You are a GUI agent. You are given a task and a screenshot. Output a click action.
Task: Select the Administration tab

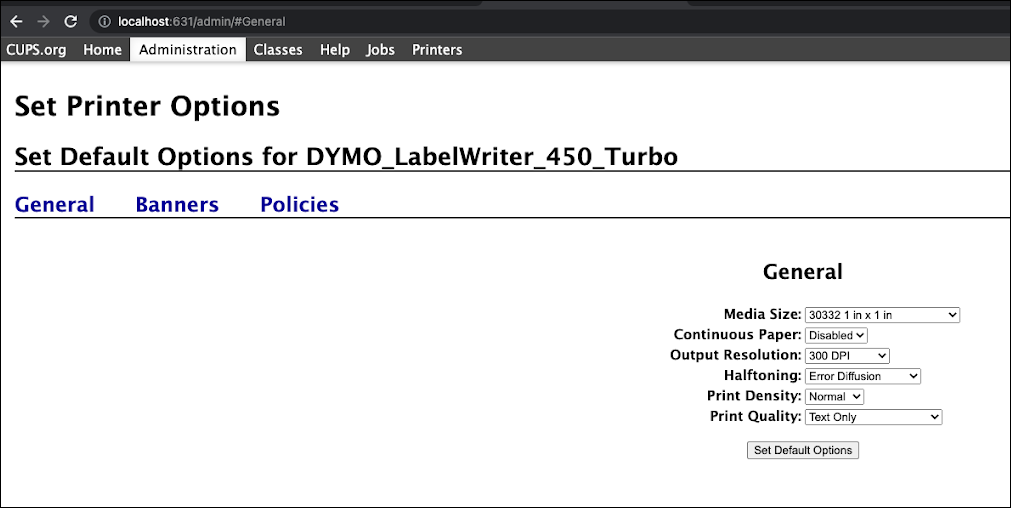point(188,50)
